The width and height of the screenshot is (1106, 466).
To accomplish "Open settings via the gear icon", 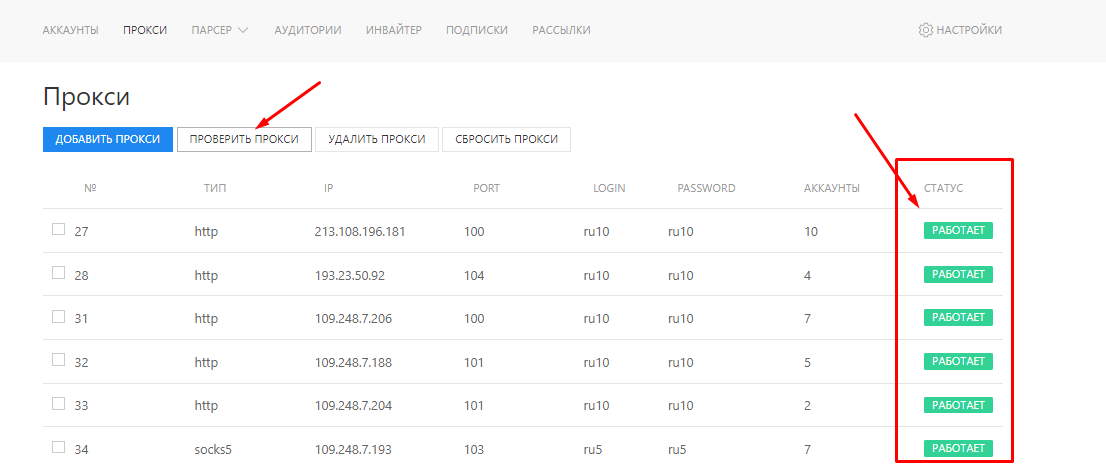I will [x=925, y=30].
